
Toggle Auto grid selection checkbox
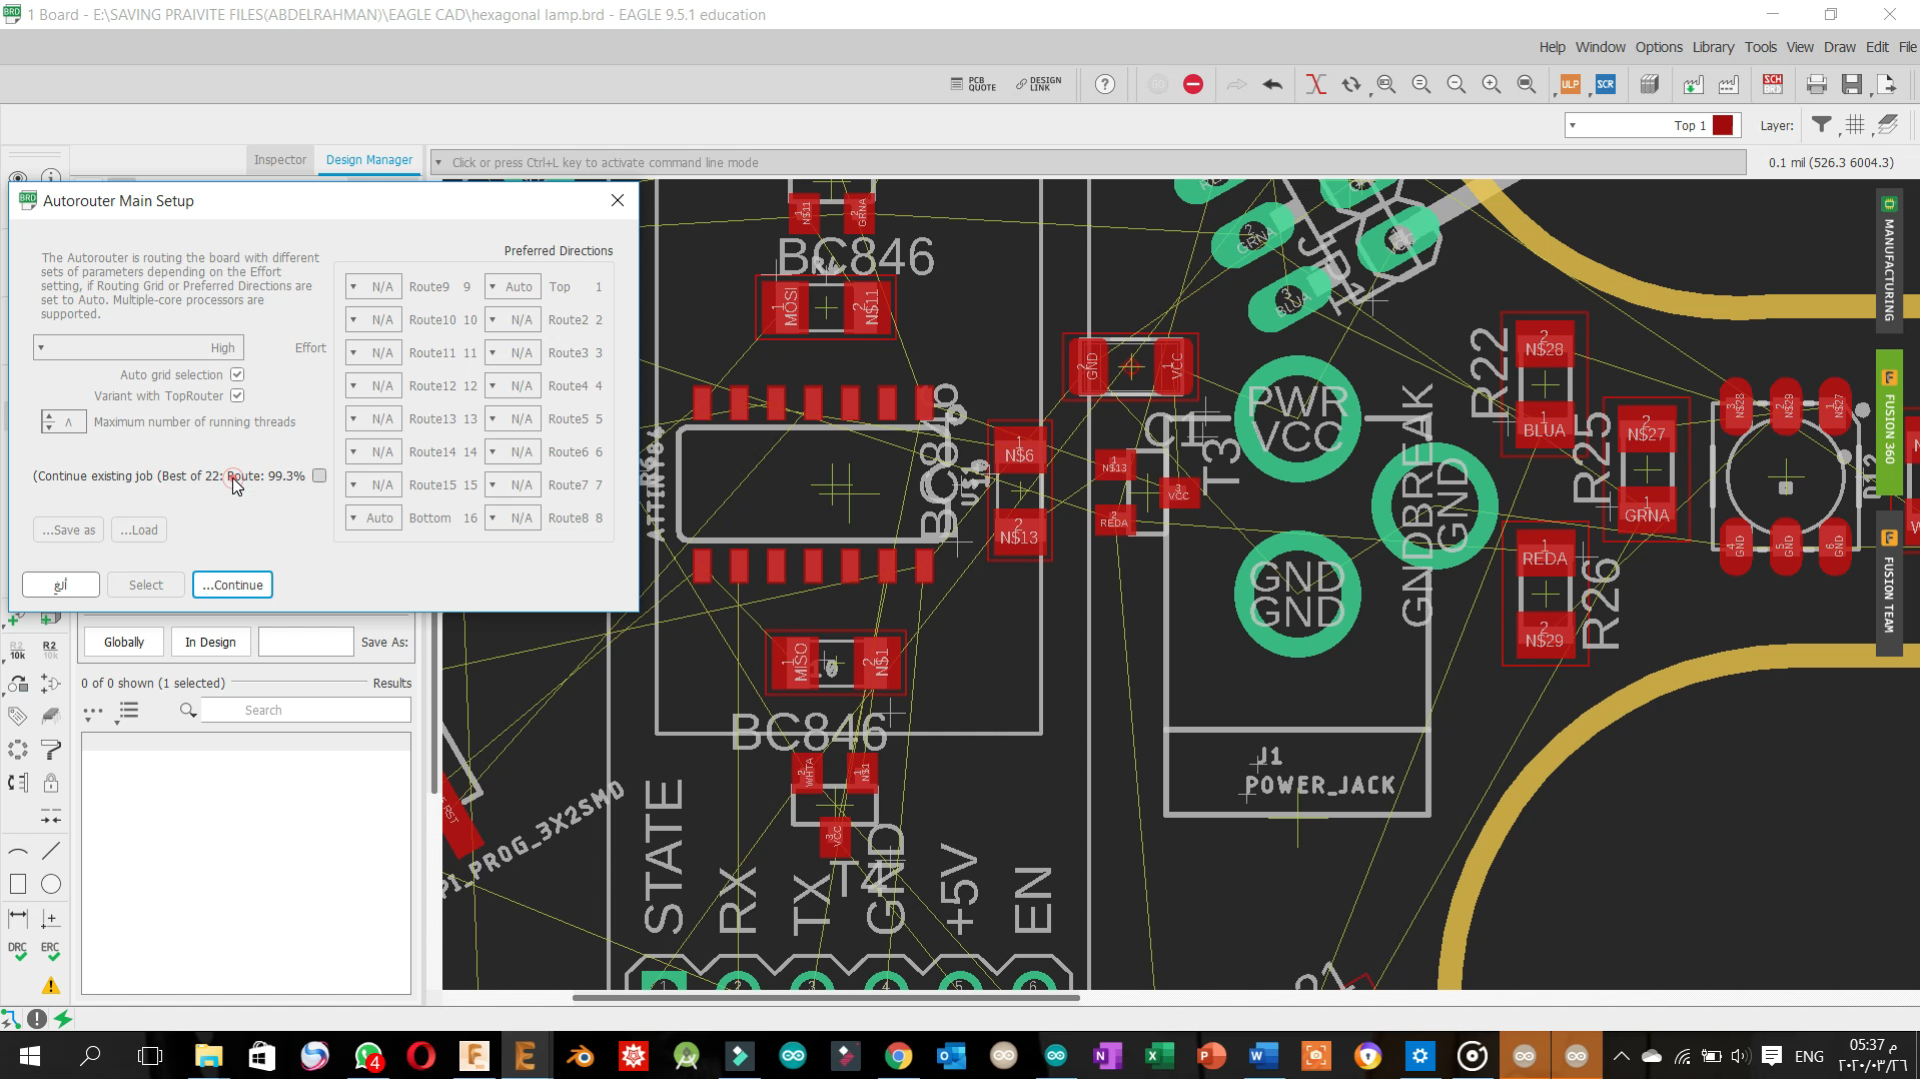pyautogui.click(x=237, y=374)
